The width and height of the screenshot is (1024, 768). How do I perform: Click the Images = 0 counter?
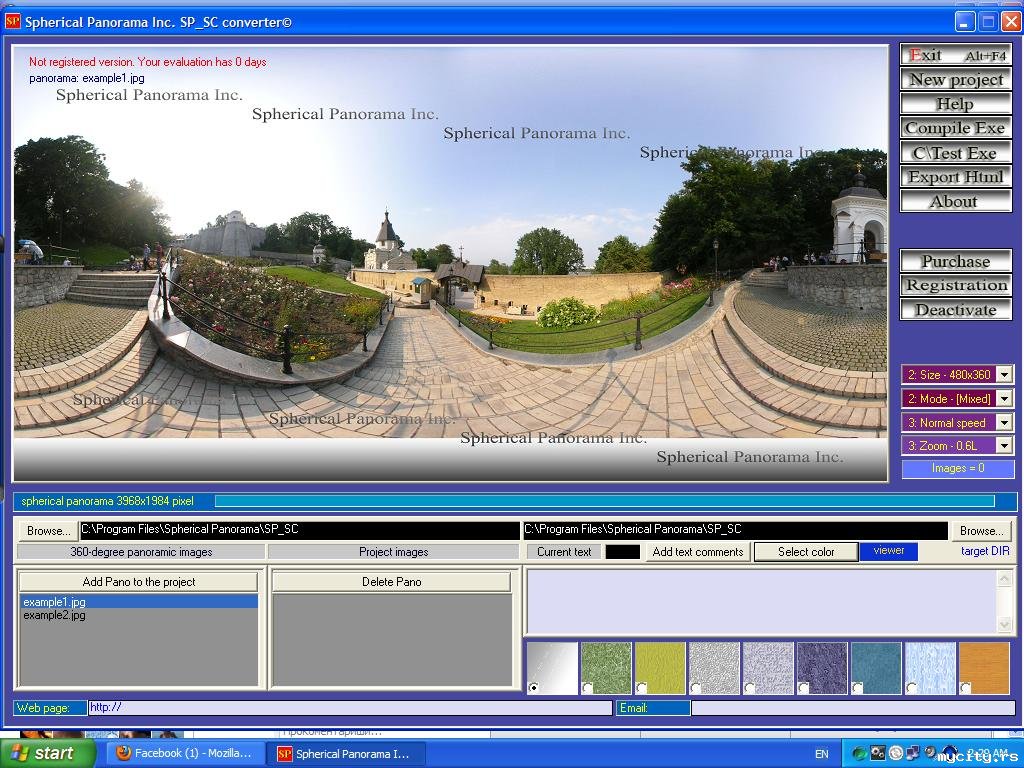(958, 468)
